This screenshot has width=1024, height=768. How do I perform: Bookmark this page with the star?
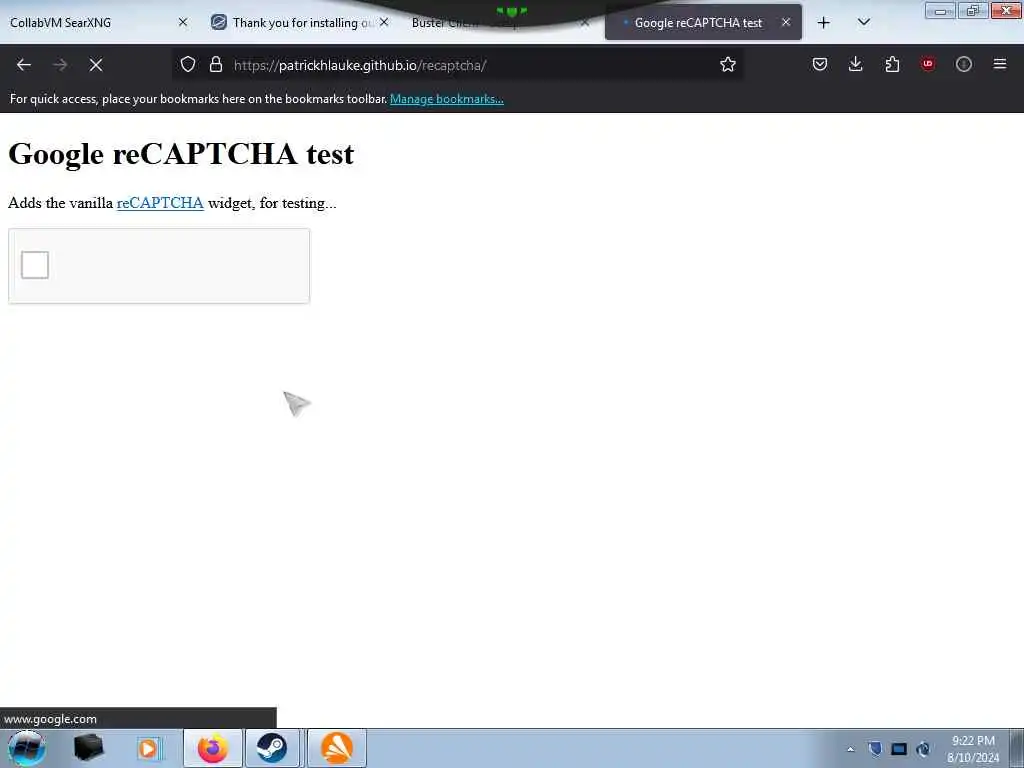[728, 65]
